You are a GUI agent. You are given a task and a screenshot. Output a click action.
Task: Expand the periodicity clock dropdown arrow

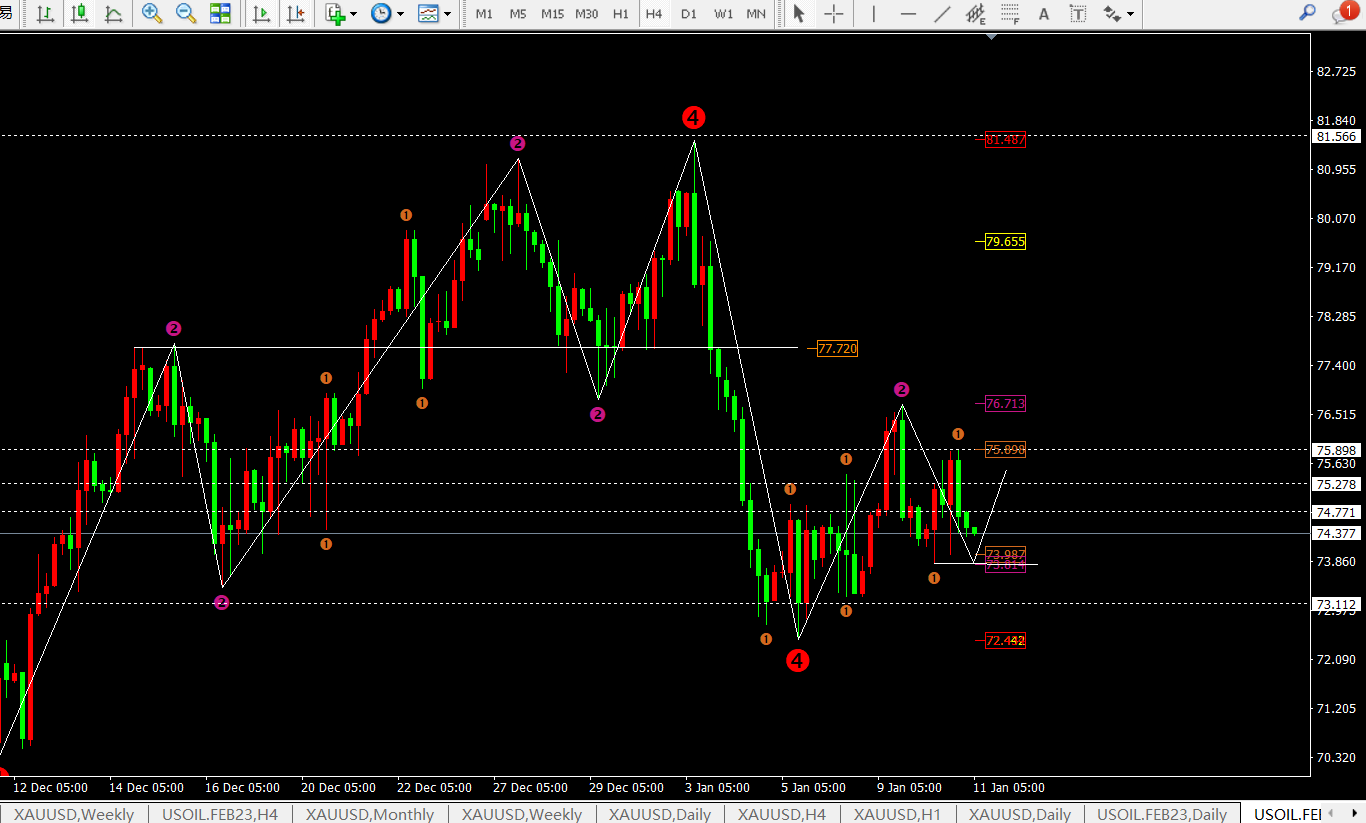pyautogui.click(x=401, y=14)
